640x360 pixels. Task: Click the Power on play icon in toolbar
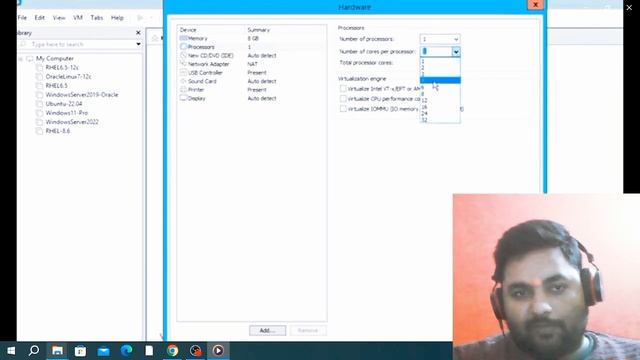pyautogui.click(x=140, y=18)
